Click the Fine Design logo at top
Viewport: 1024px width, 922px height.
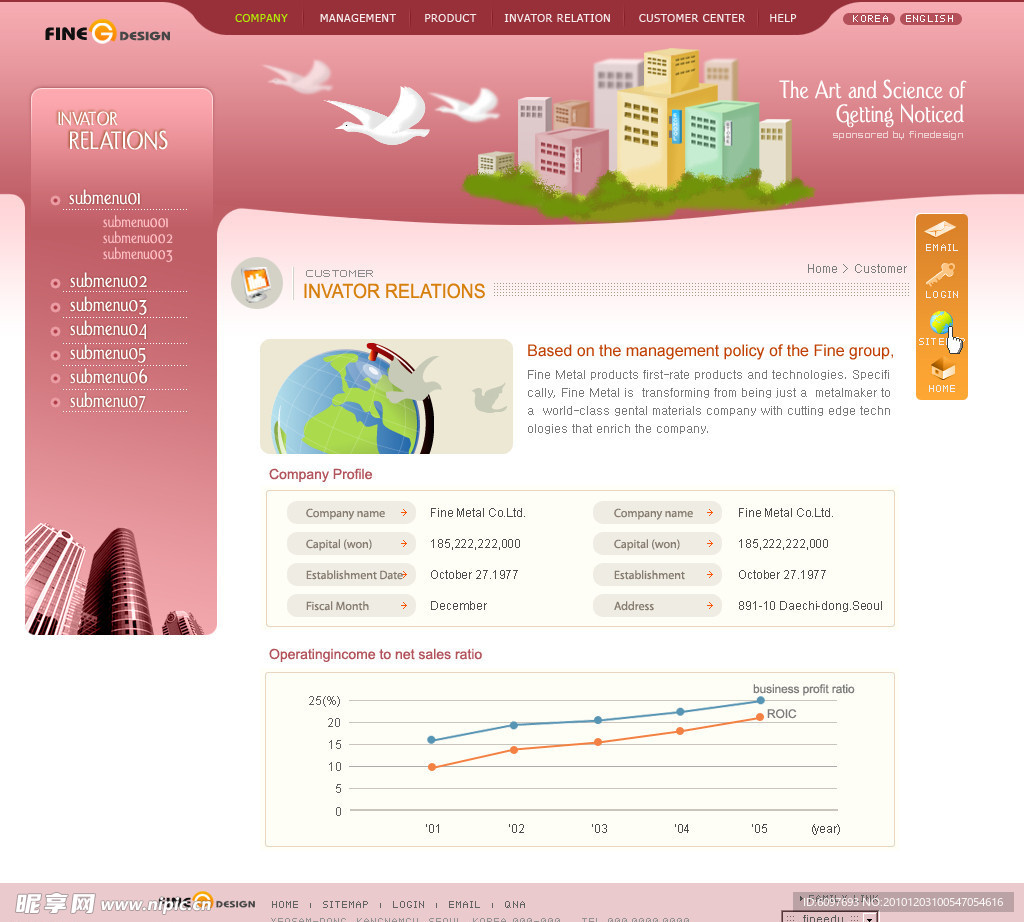point(108,33)
